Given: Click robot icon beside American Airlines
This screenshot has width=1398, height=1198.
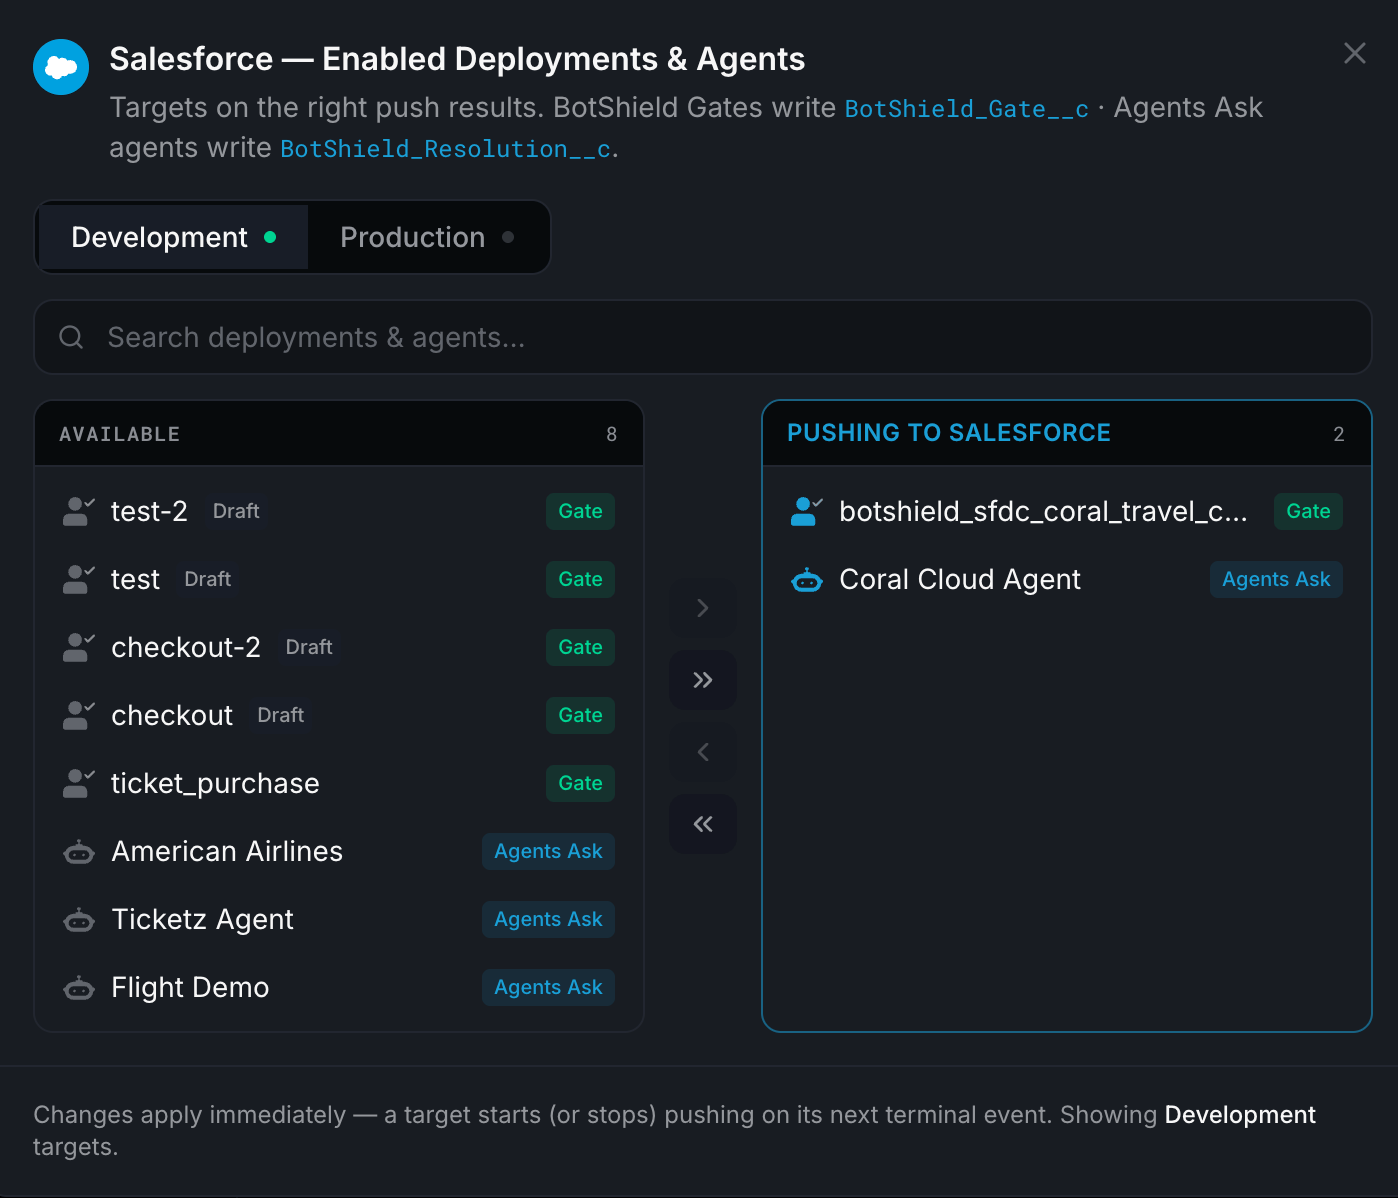Looking at the screenshot, I should [79, 852].
